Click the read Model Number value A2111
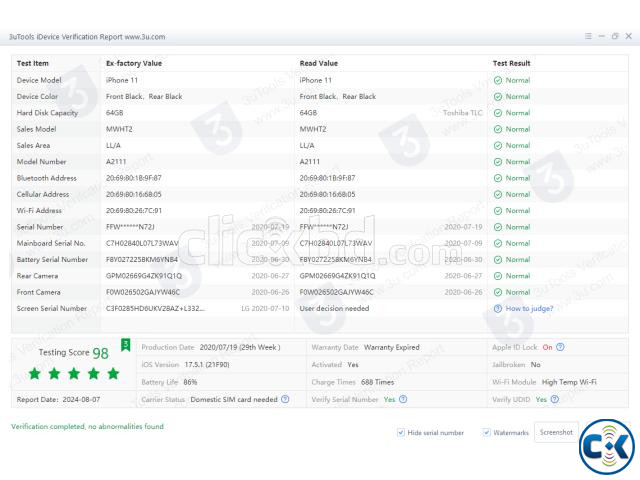 coord(310,162)
